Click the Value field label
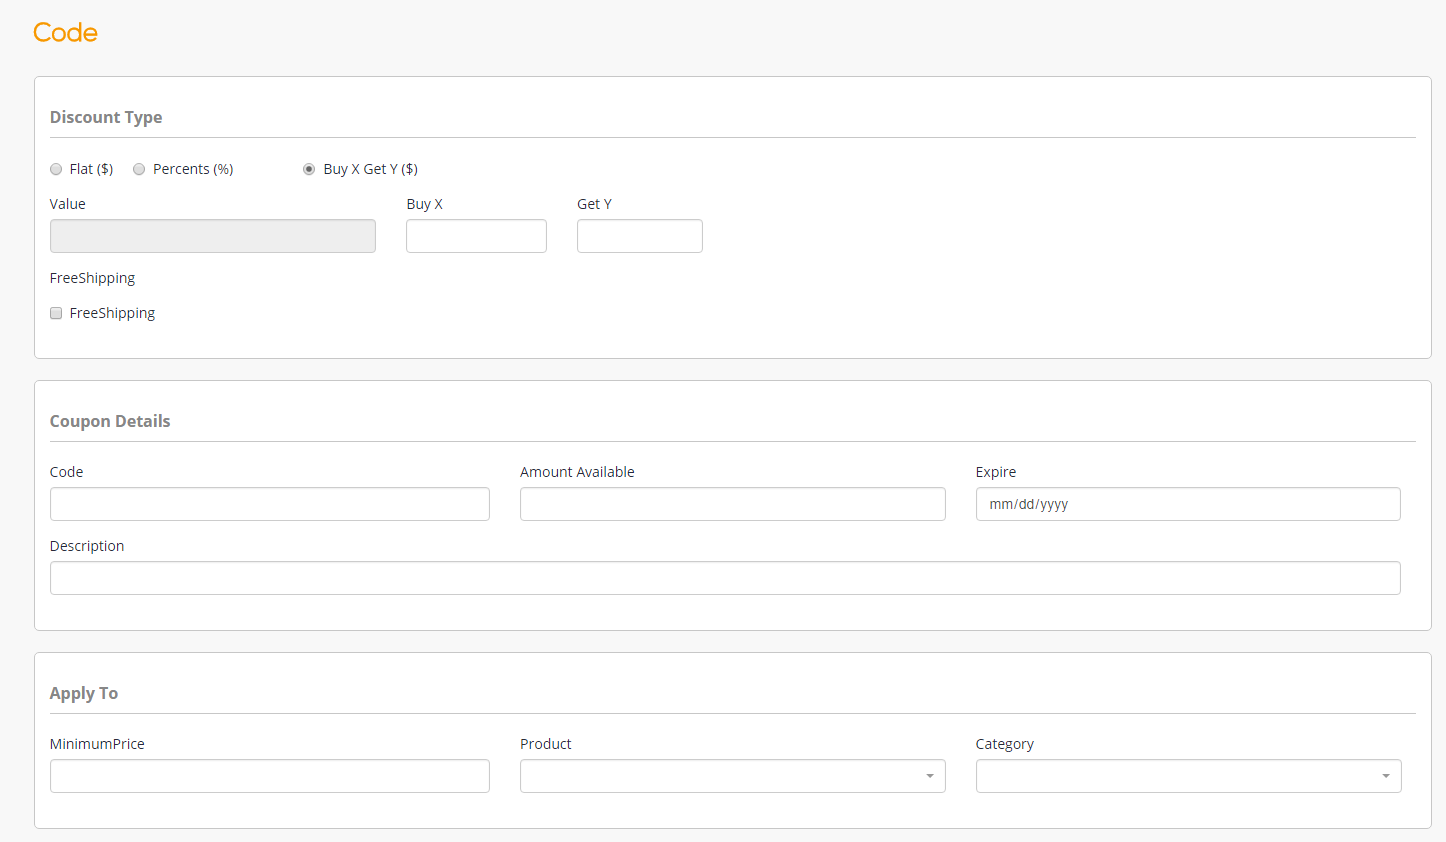The width and height of the screenshot is (1446, 842). point(68,204)
